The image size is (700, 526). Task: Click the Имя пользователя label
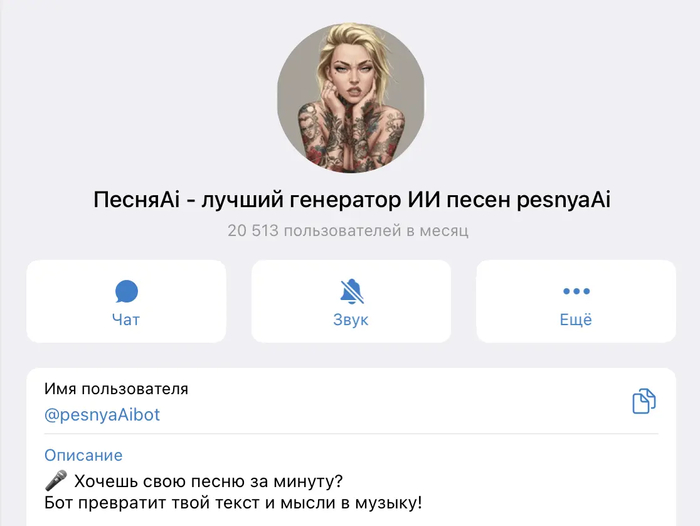pyautogui.click(x=116, y=389)
